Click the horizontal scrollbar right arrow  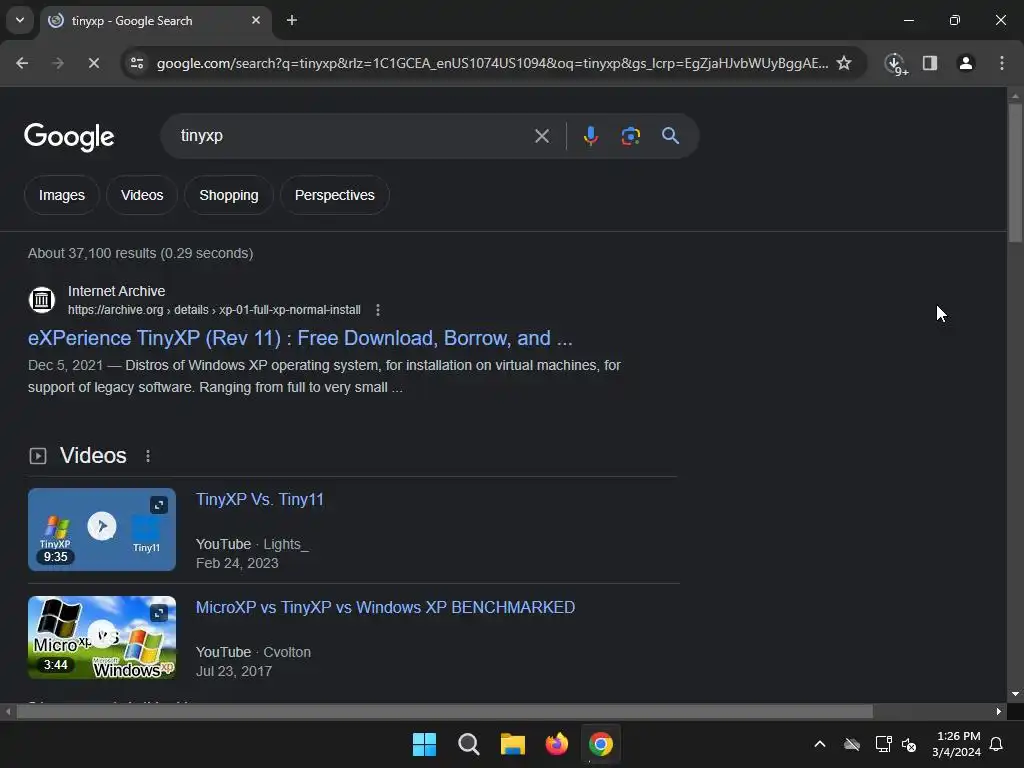999,712
